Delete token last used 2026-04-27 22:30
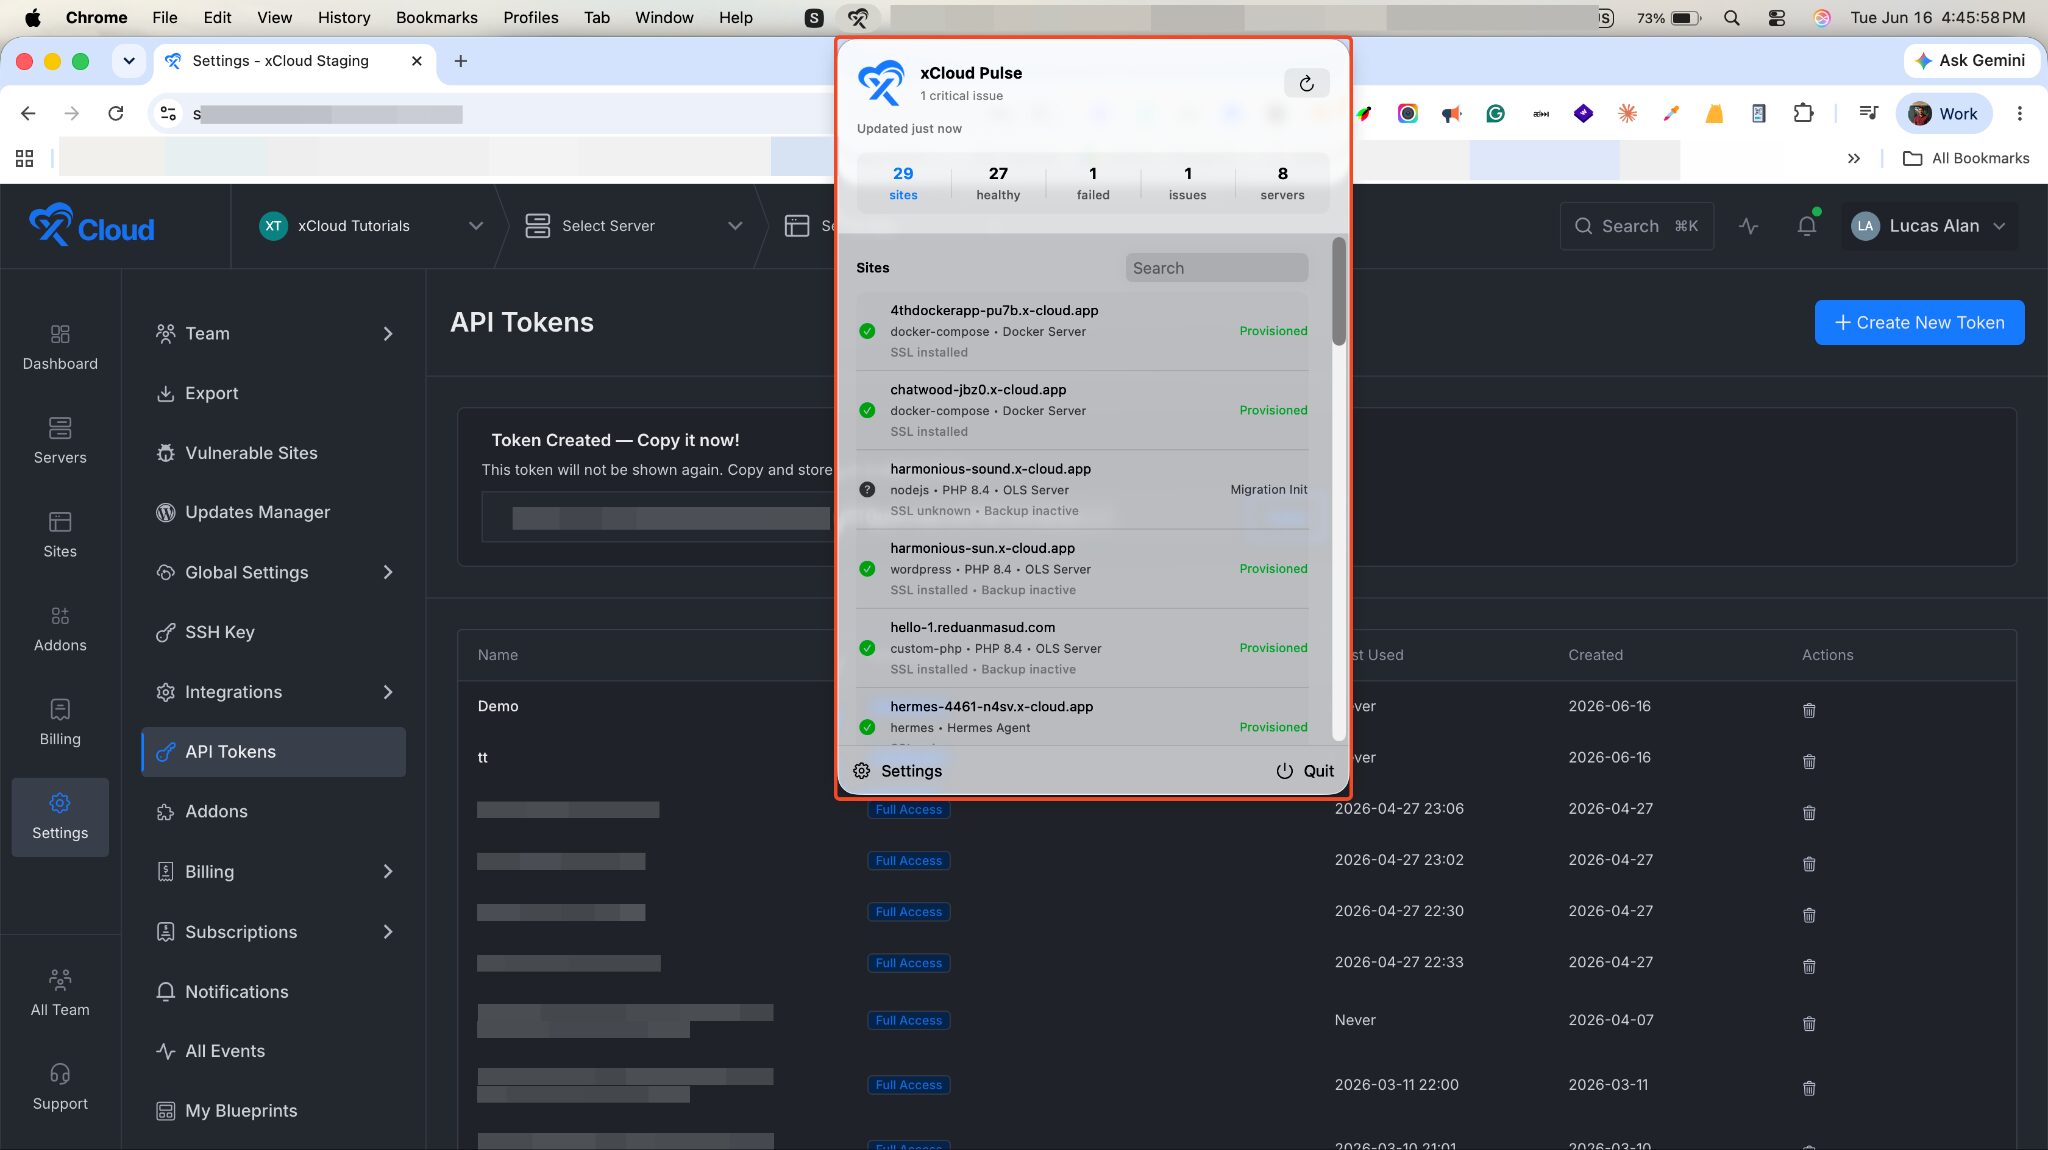 pos(1809,915)
